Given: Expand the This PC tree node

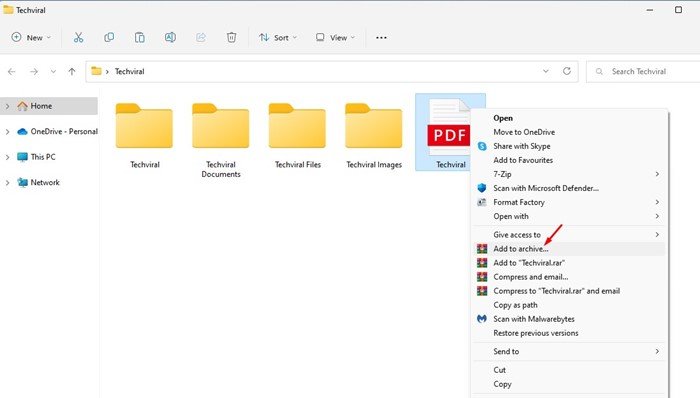Looking at the screenshot, I should coord(7,157).
